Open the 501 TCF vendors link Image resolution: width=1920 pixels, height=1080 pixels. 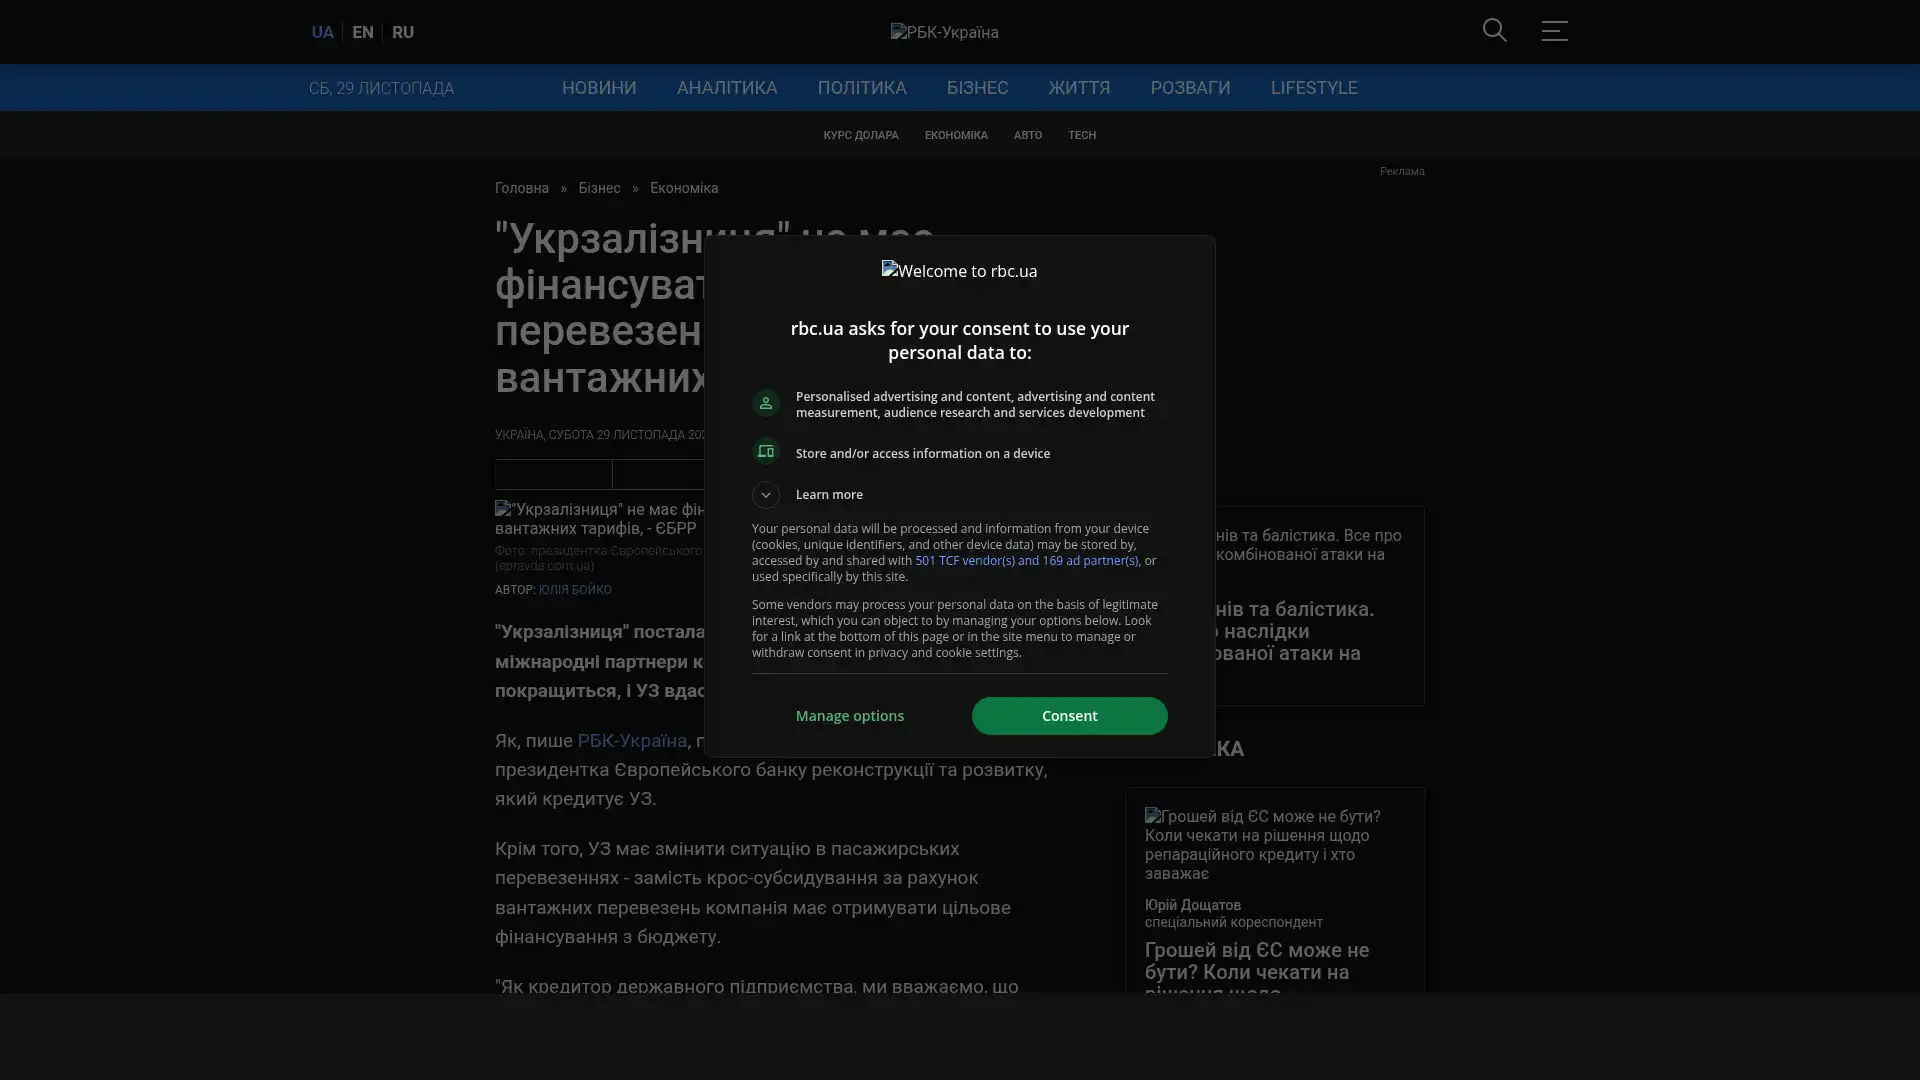[1026, 561]
